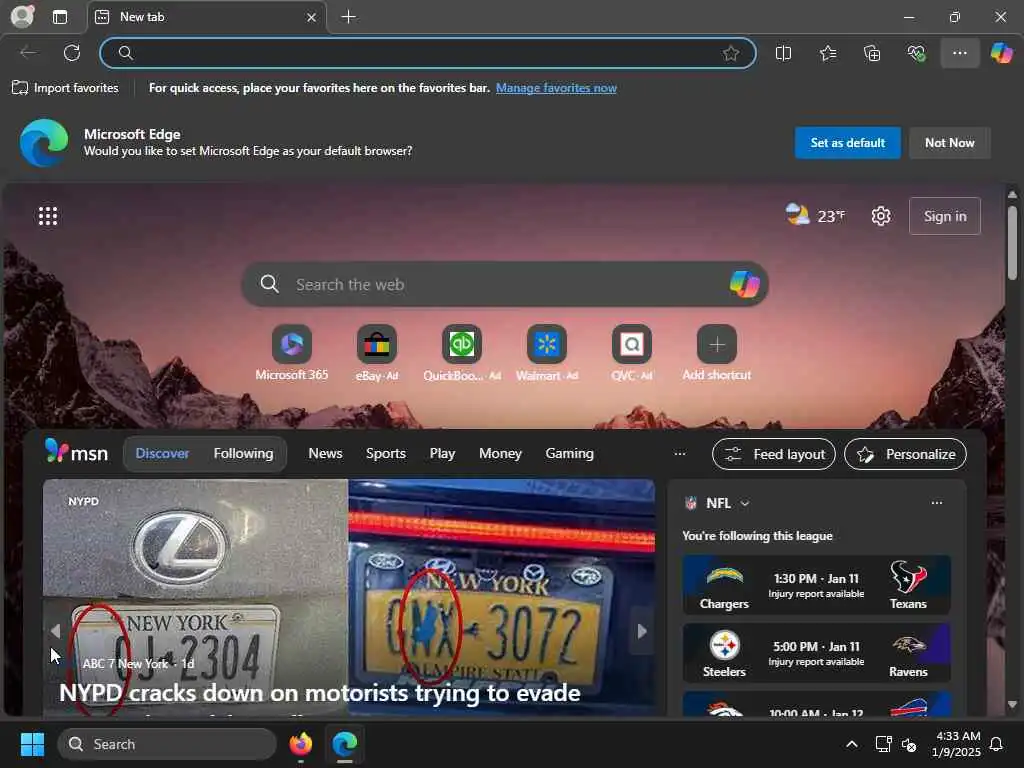Open the News tab

point(325,453)
